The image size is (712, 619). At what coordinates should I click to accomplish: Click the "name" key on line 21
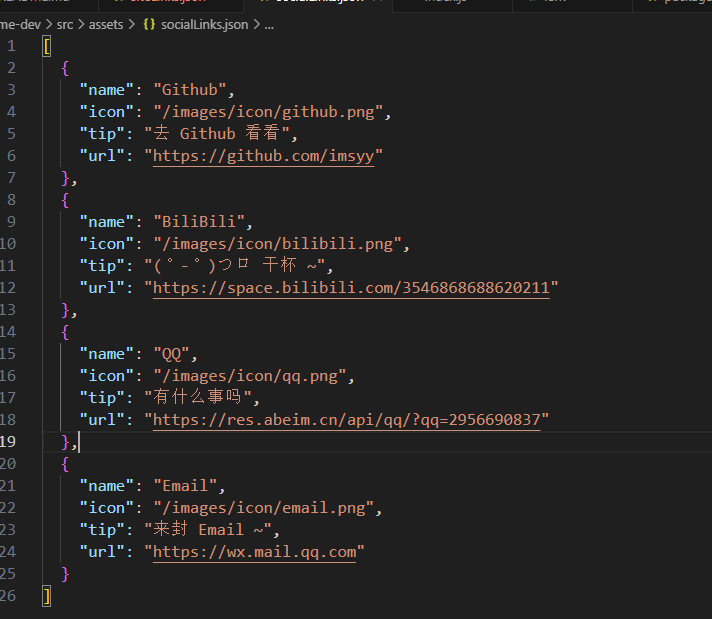107,486
